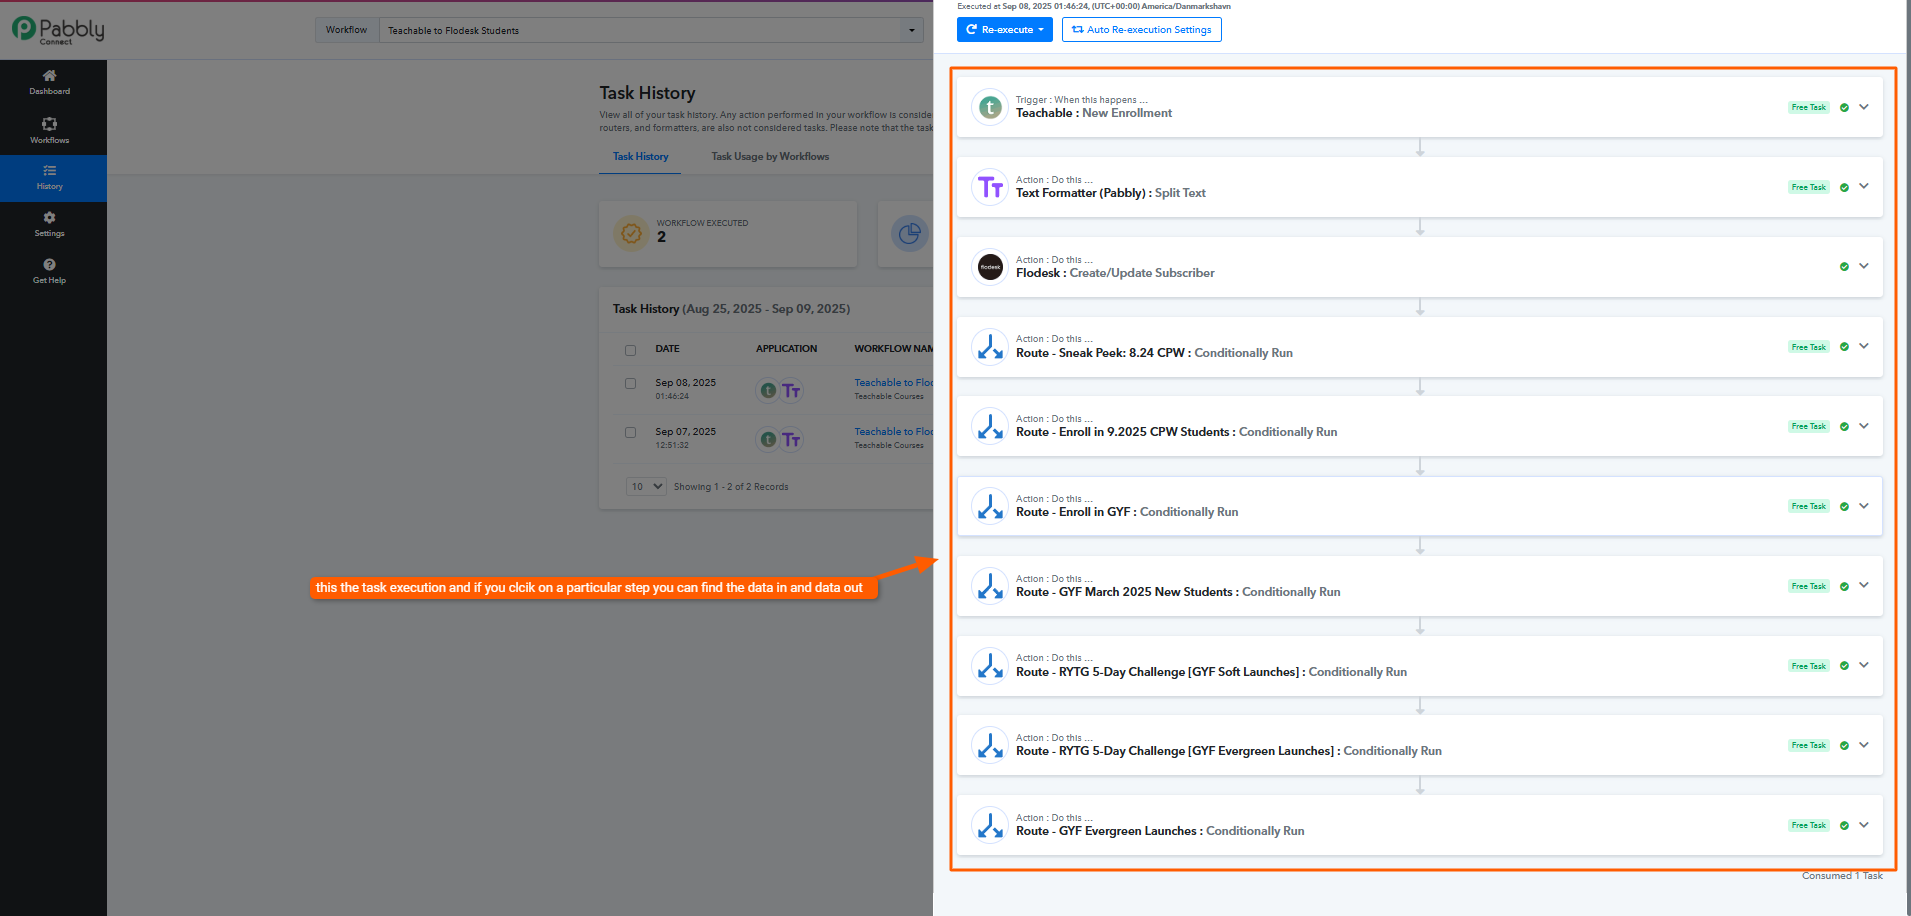This screenshot has width=1911, height=916.
Task: Click the "Executed at Sep 08, 2025" timestamp text
Action: pyautogui.click(x=1094, y=6)
